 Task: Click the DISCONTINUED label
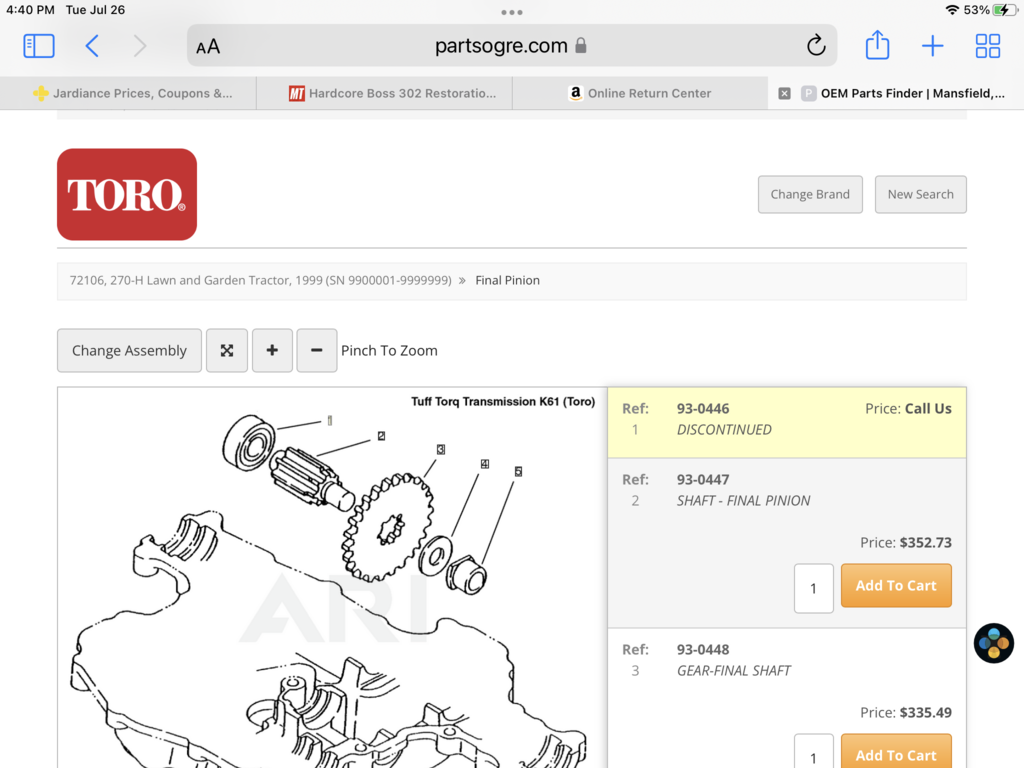click(x=724, y=430)
